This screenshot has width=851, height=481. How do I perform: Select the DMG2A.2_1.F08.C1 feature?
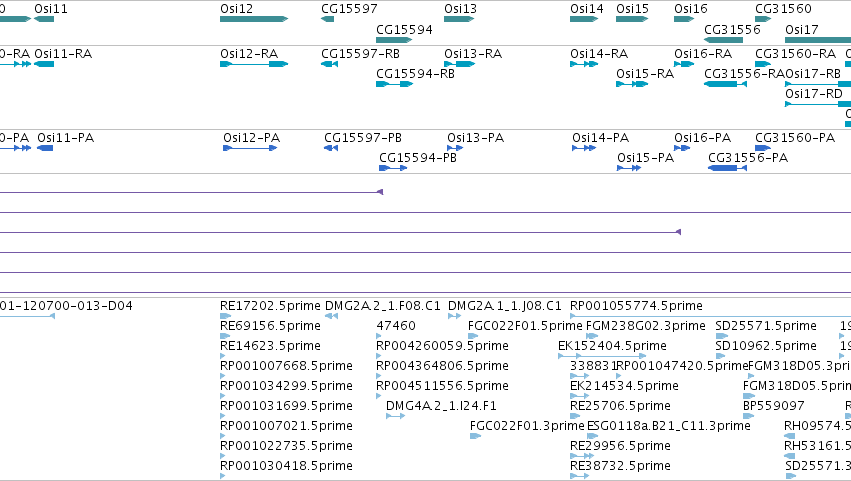coord(332,316)
